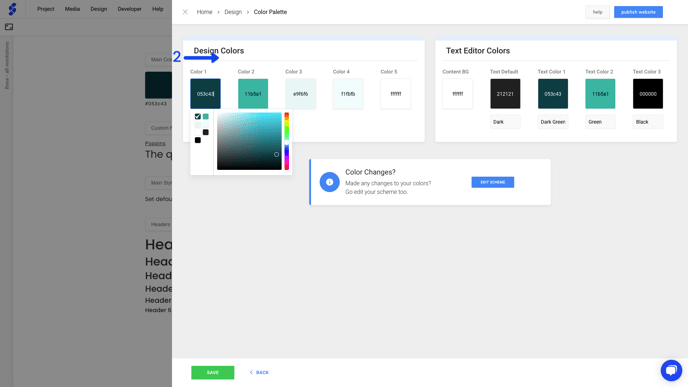Click the circular handle in color gradient
Viewport: 688px width, 387px height.
click(276, 154)
